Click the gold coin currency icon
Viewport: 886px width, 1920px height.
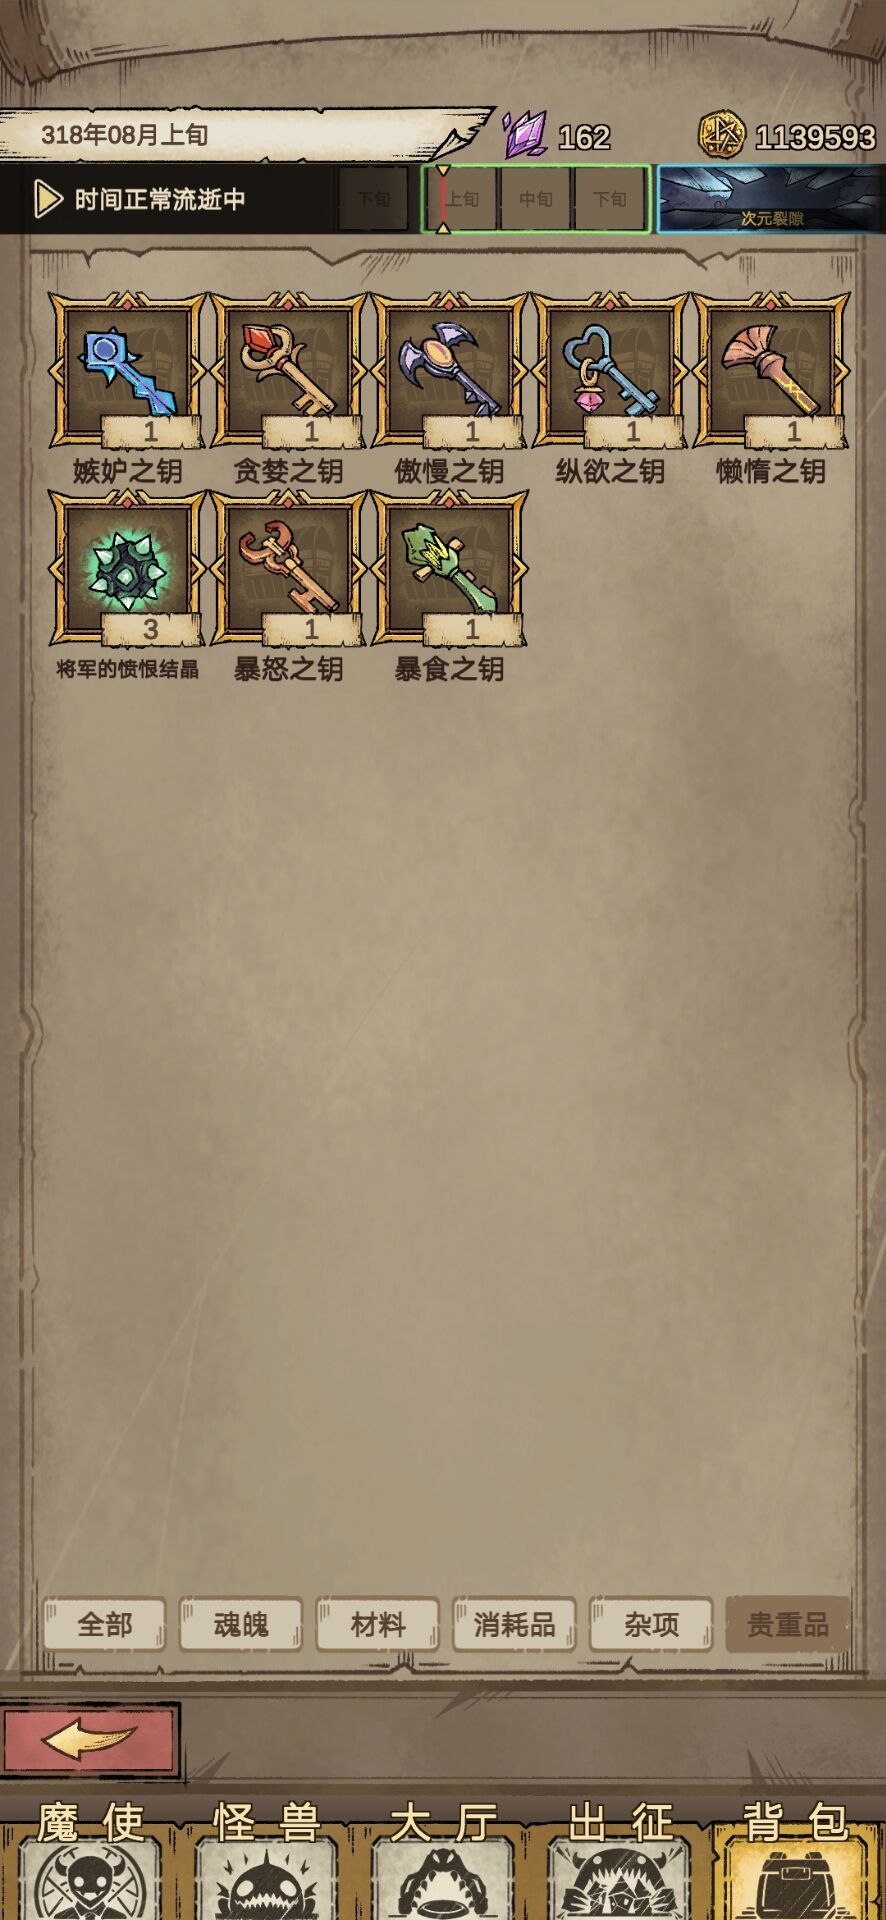pyautogui.click(x=721, y=135)
